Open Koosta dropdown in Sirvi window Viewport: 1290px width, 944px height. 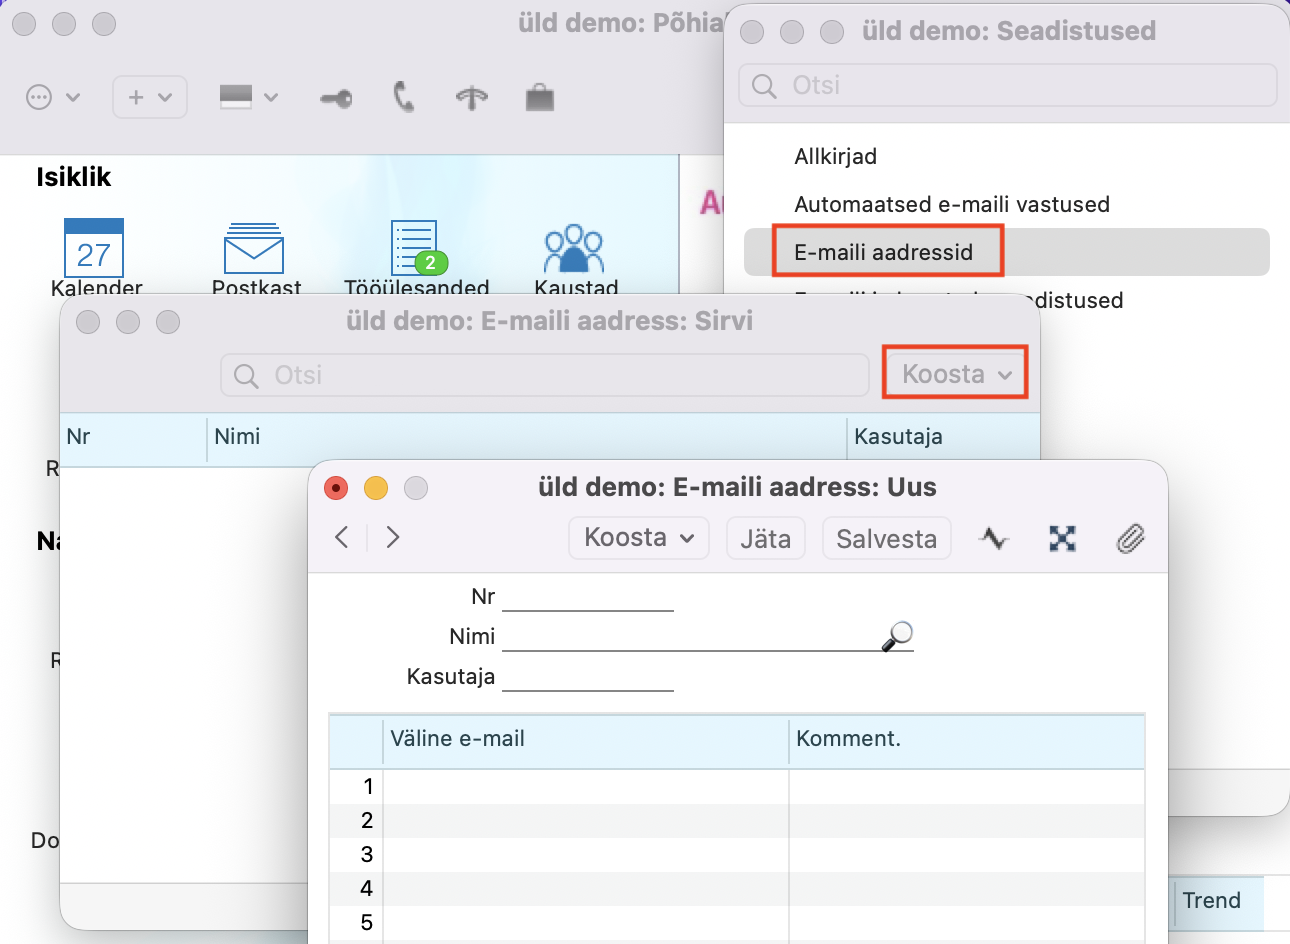[956, 374]
